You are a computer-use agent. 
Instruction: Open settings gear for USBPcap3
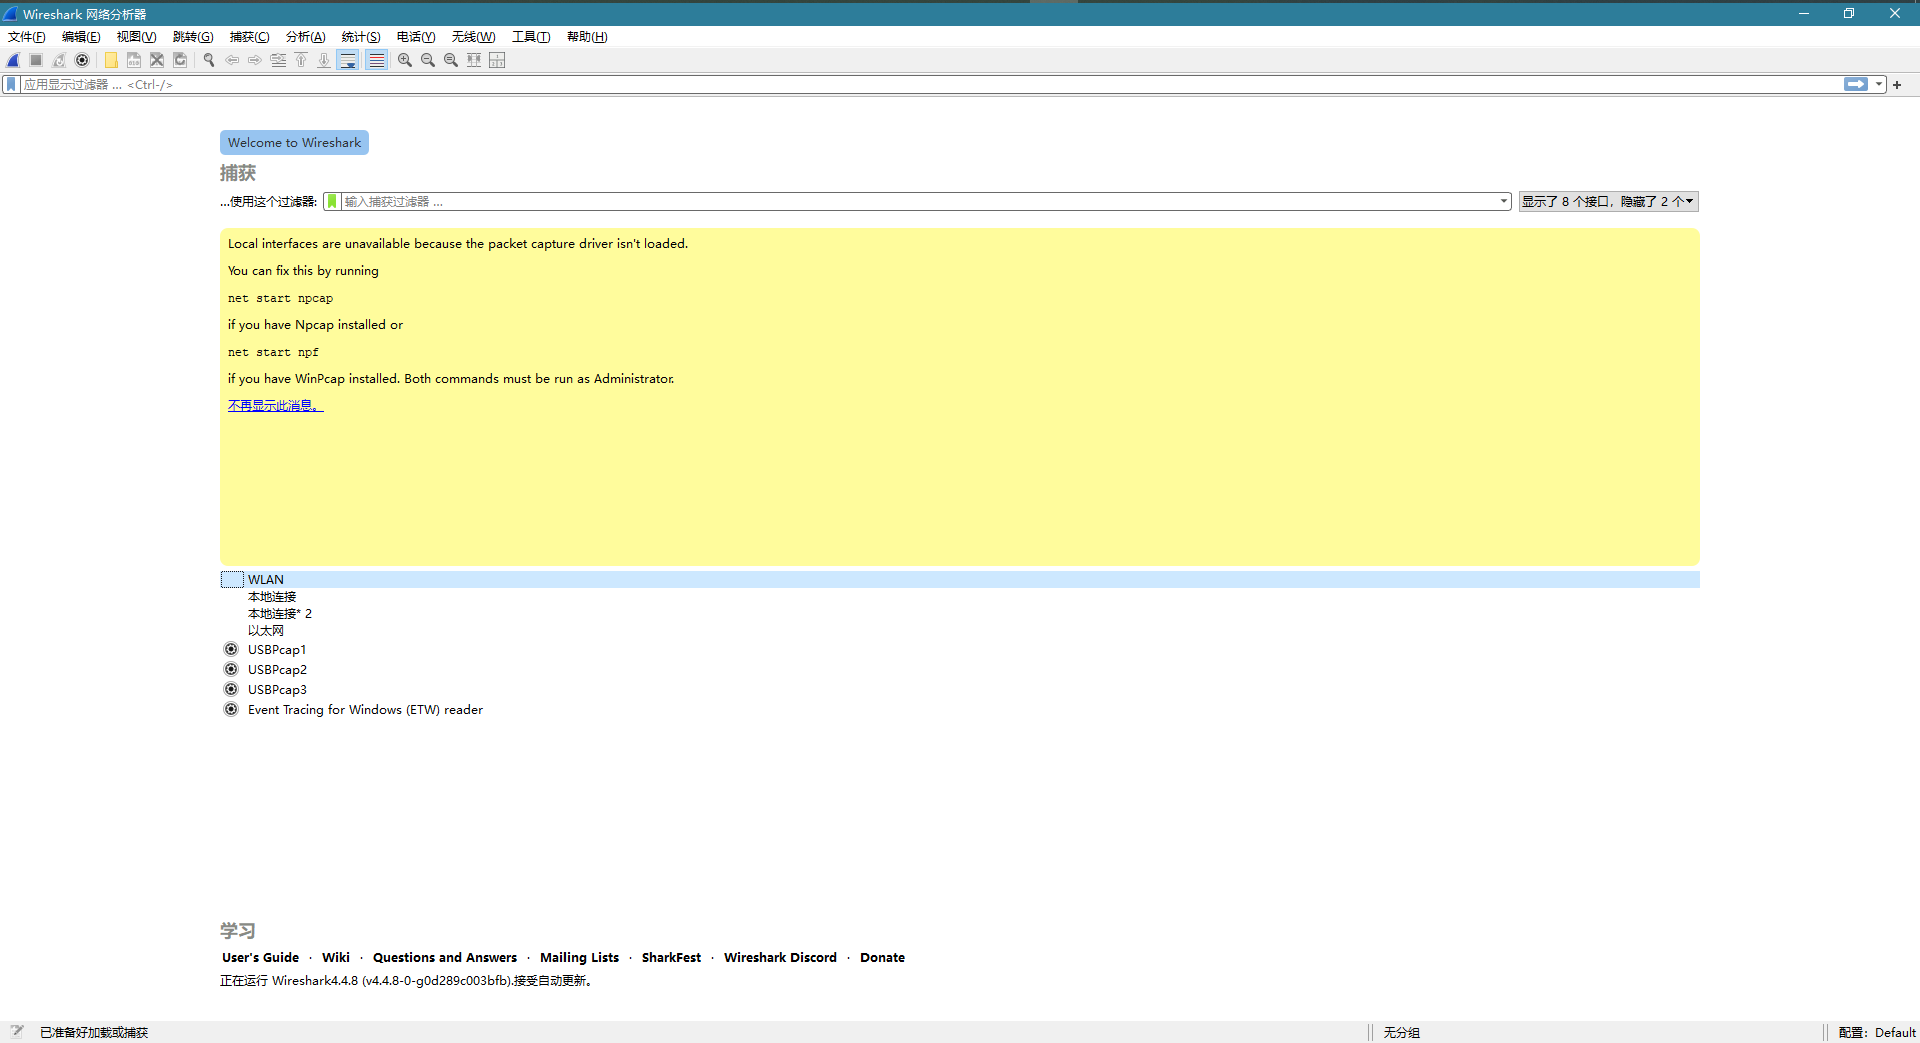point(231,690)
